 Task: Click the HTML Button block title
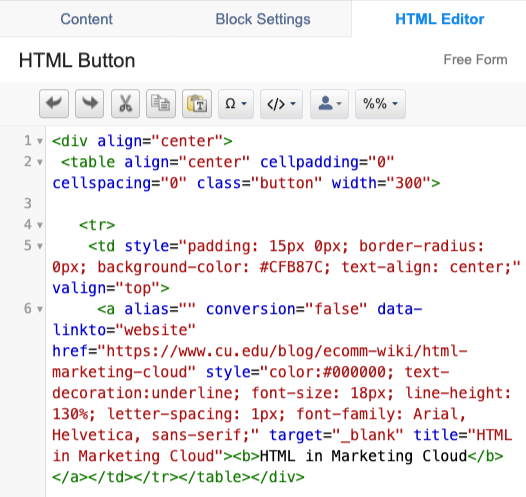coord(77,60)
